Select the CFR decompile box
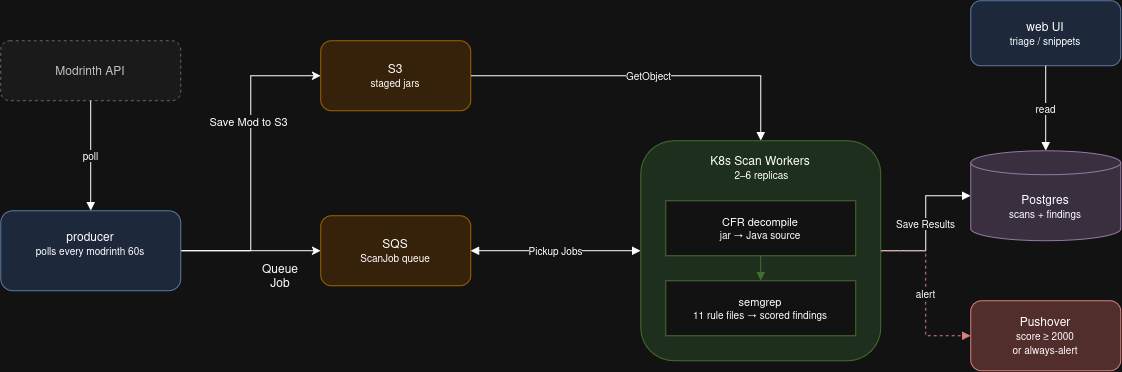 (760, 228)
